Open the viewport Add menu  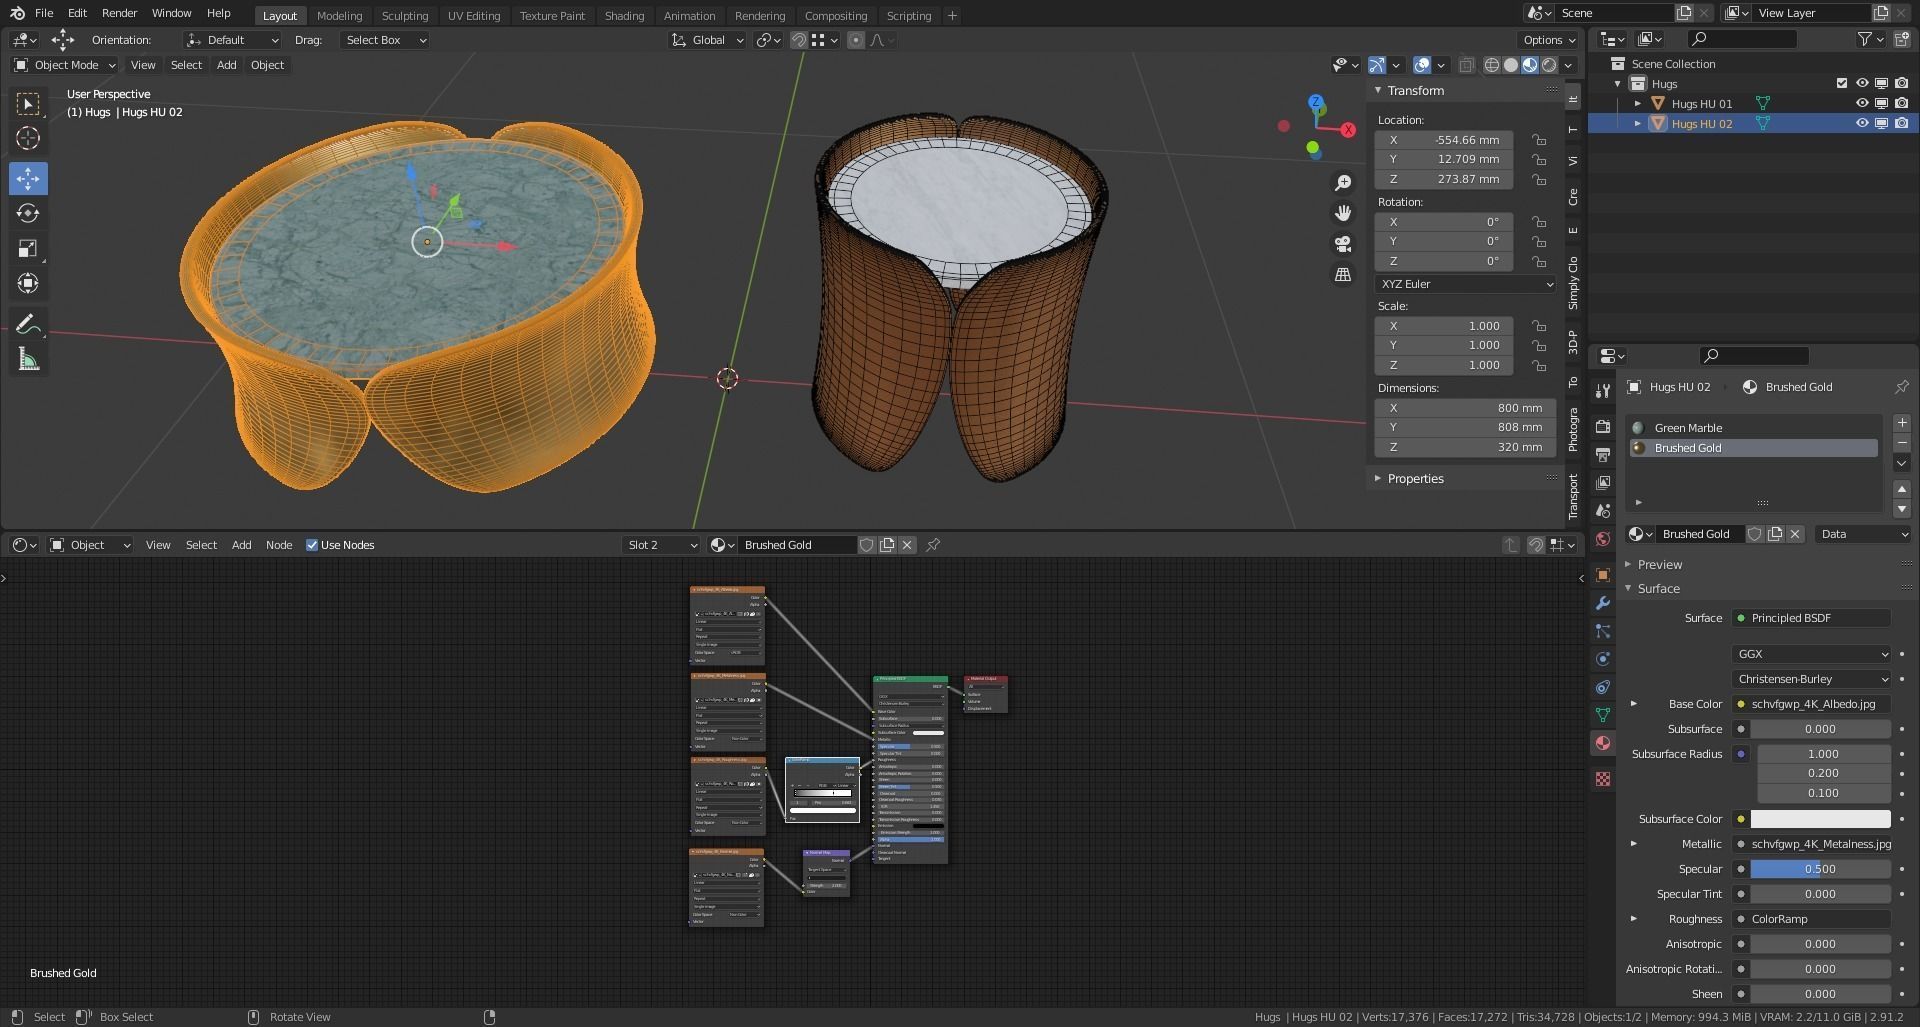[227, 65]
